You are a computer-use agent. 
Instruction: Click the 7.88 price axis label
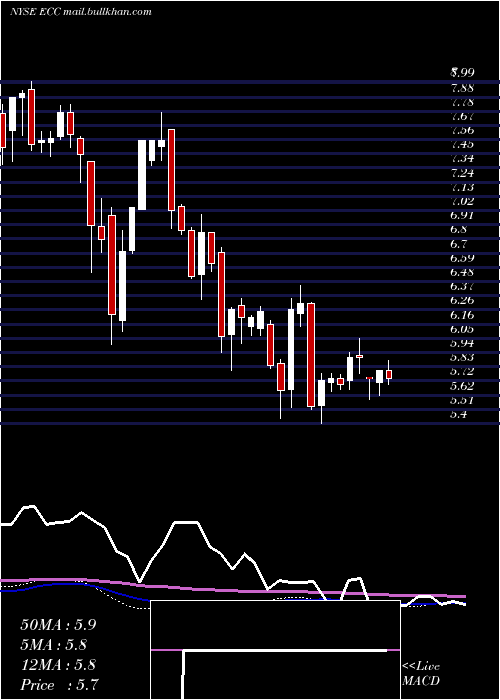click(462, 88)
